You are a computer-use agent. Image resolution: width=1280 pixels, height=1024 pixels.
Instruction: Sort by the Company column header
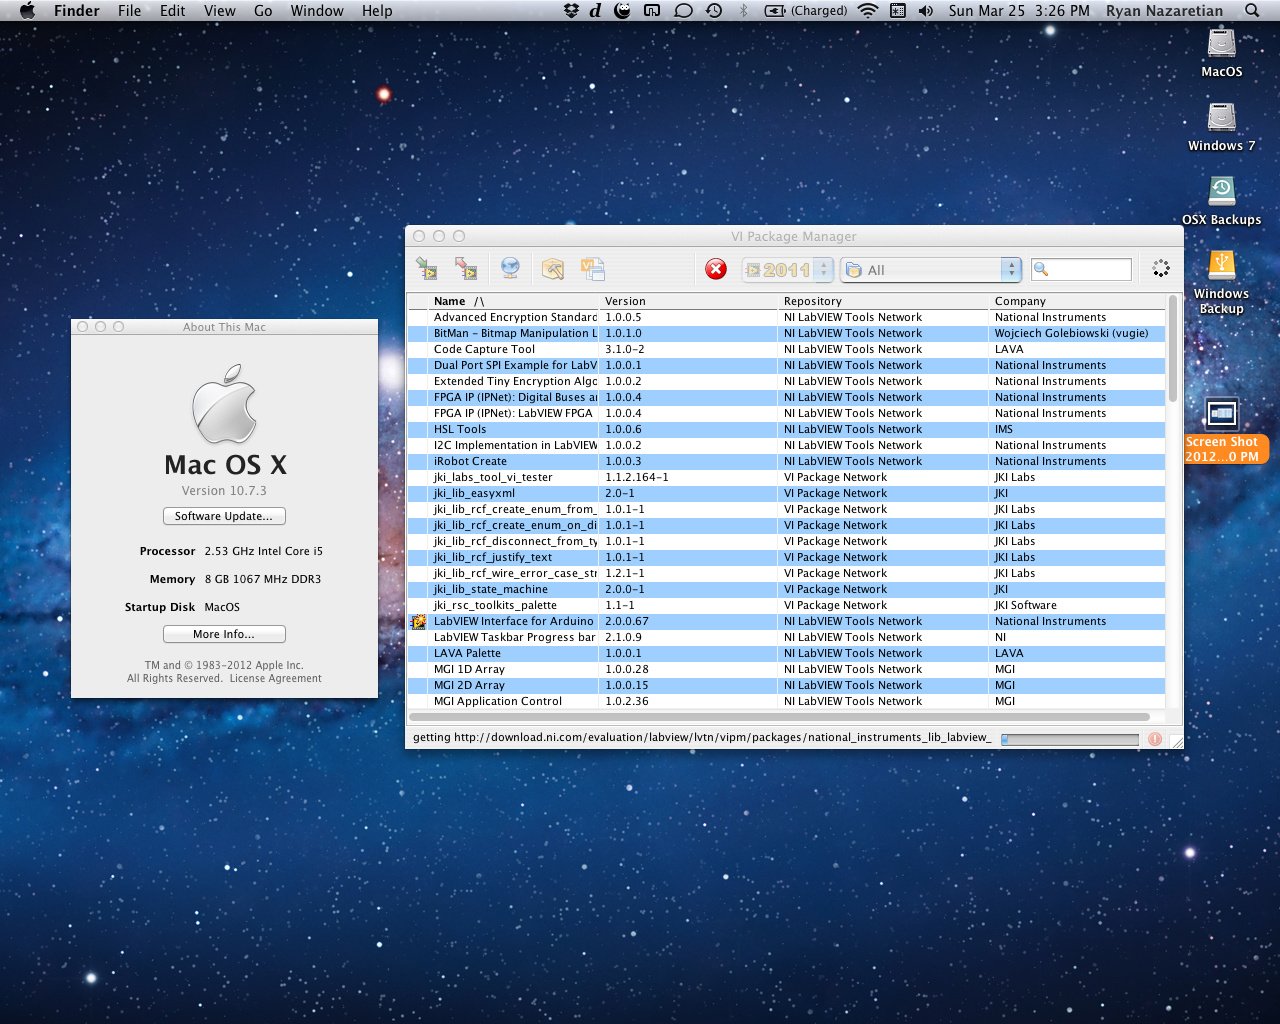pos(1078,301)
